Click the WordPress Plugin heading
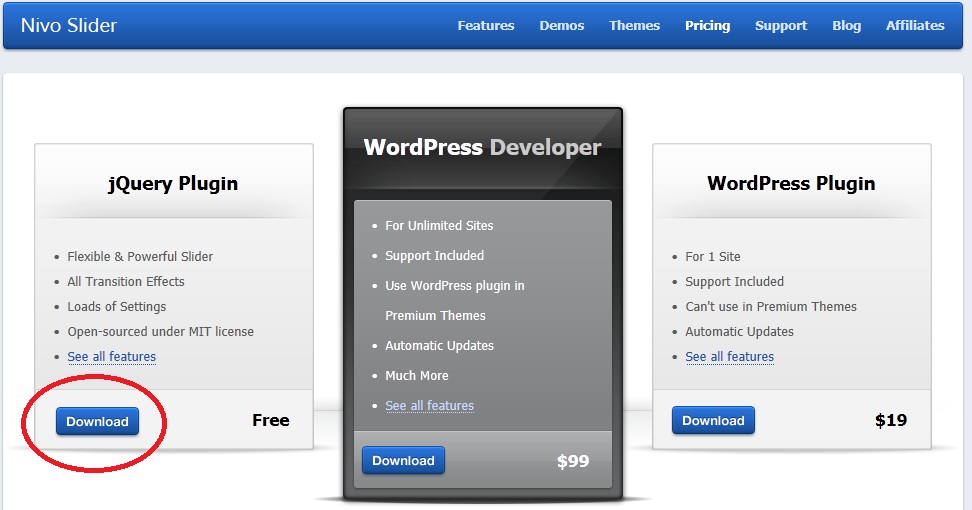Screen dimensions: 972x510 (x=791, y=184)
